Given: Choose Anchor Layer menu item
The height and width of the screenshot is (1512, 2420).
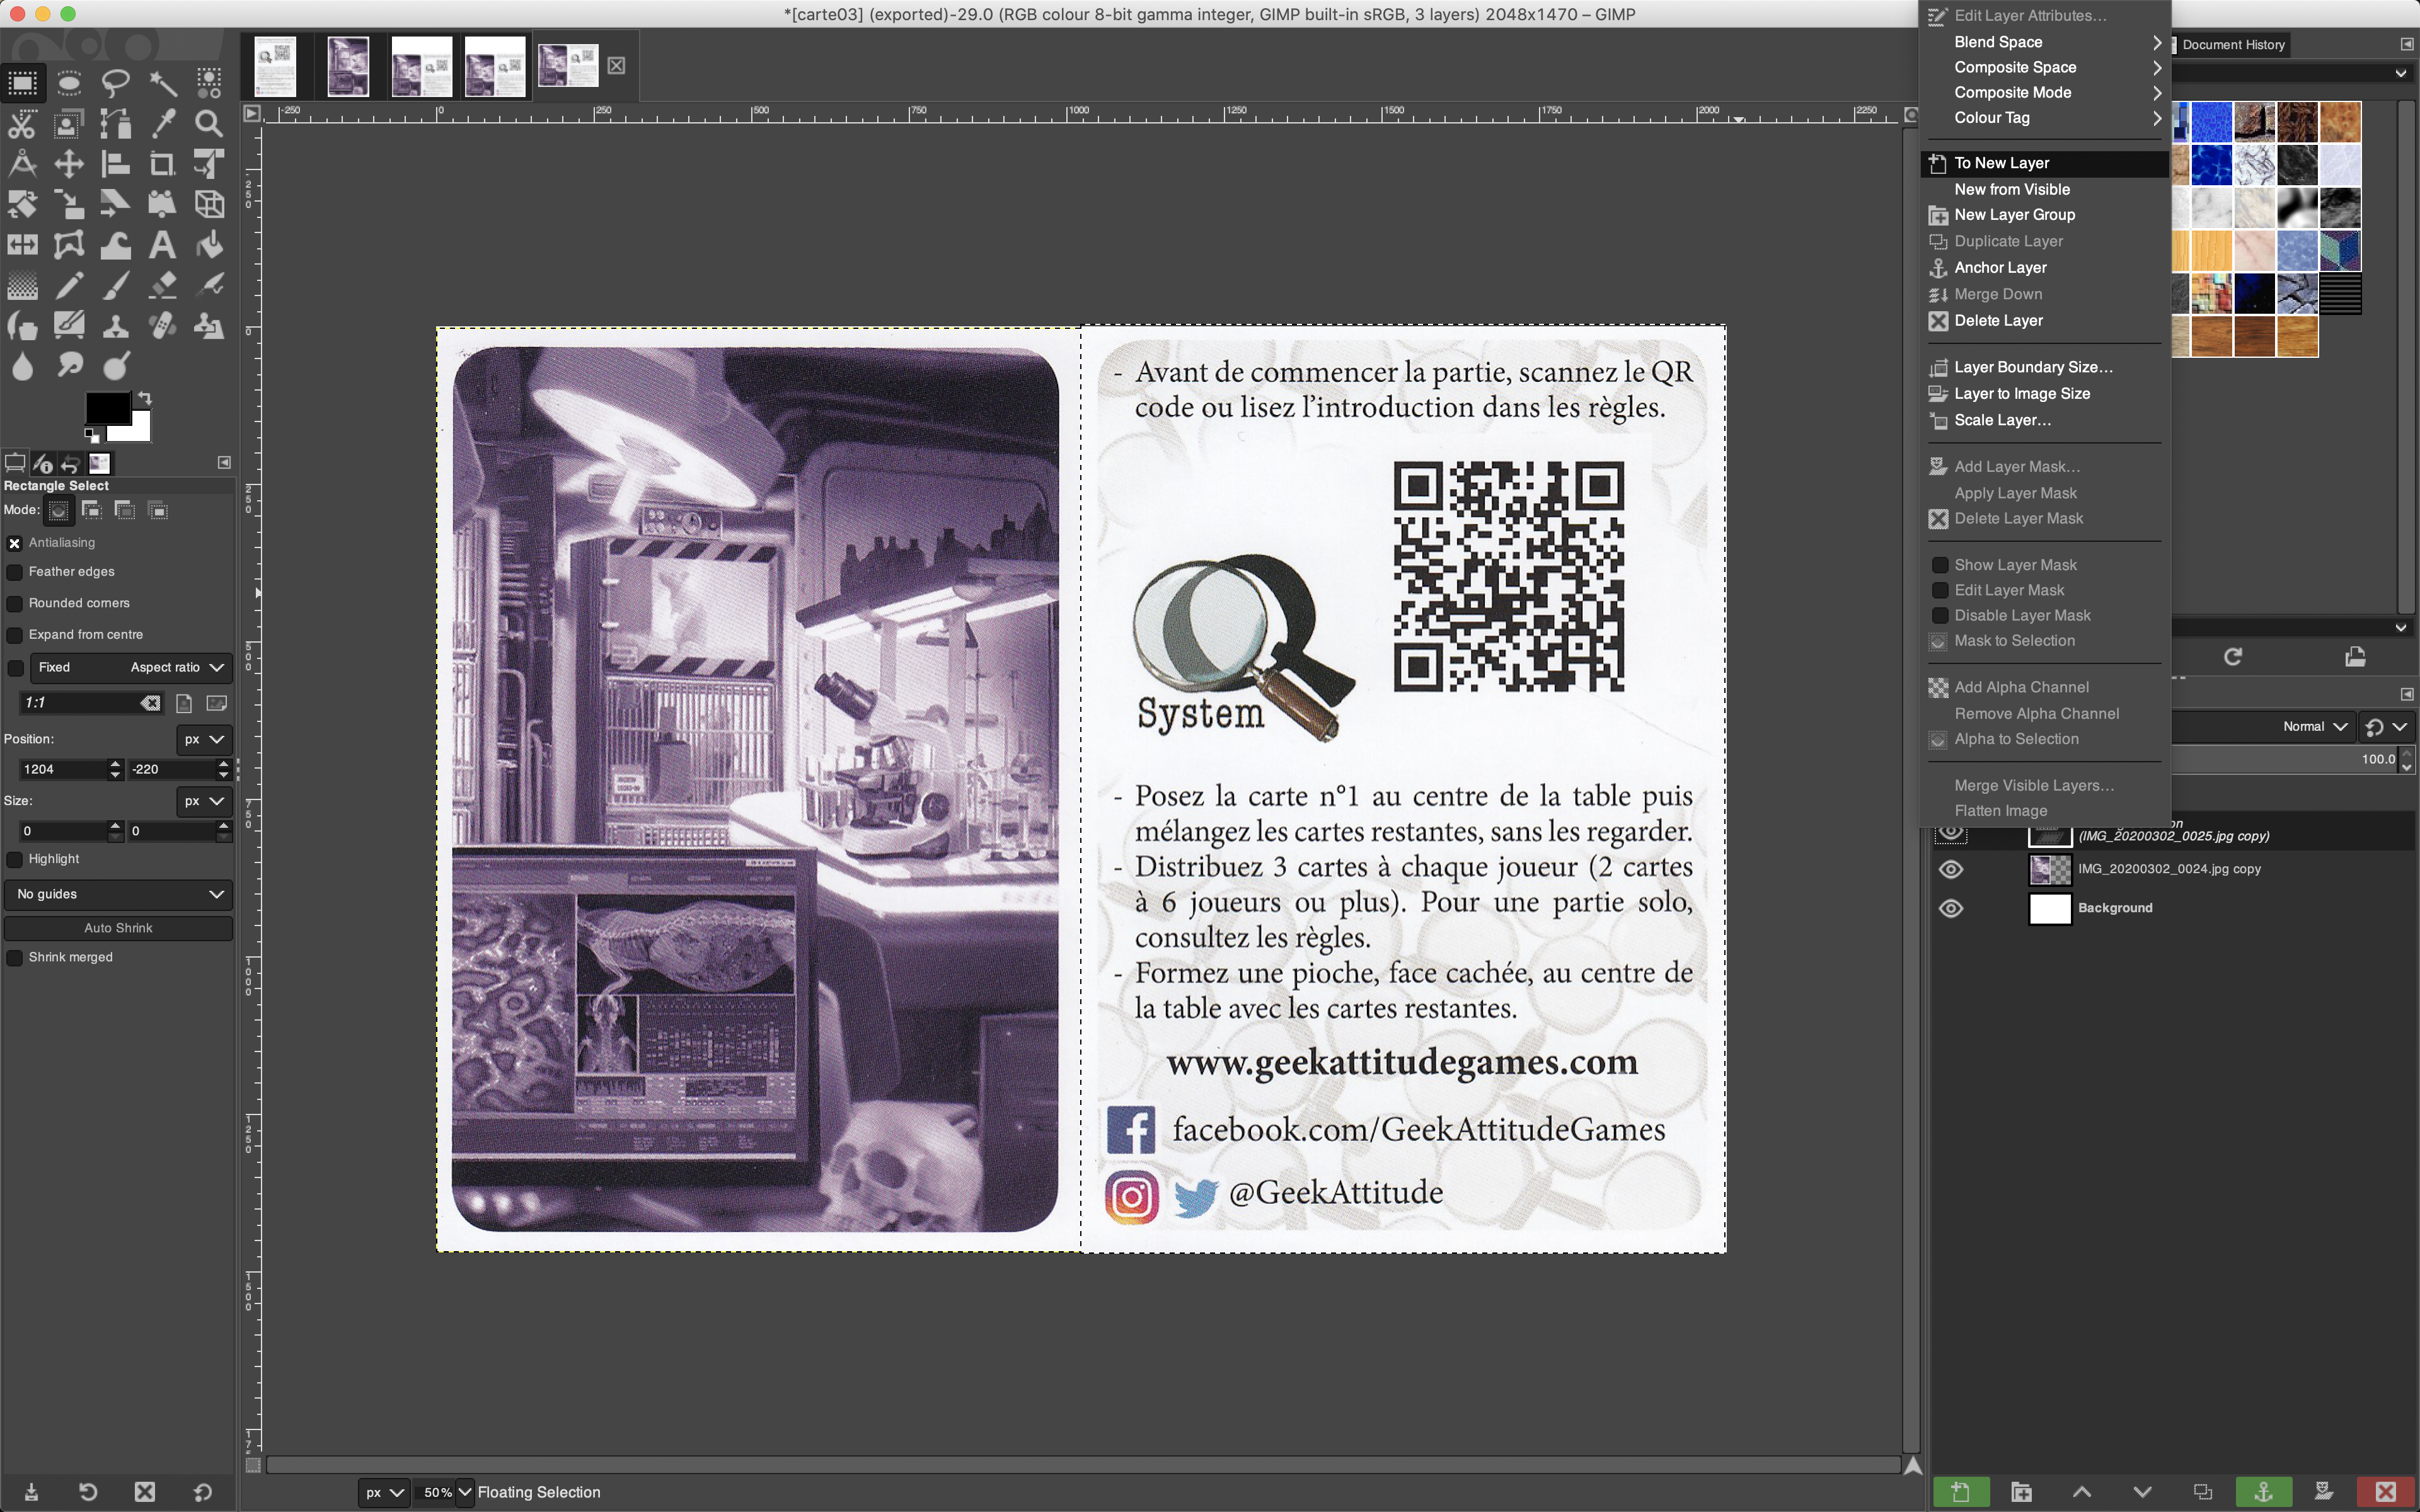Looking at the screenshot, I should (x=2045, y=268).
